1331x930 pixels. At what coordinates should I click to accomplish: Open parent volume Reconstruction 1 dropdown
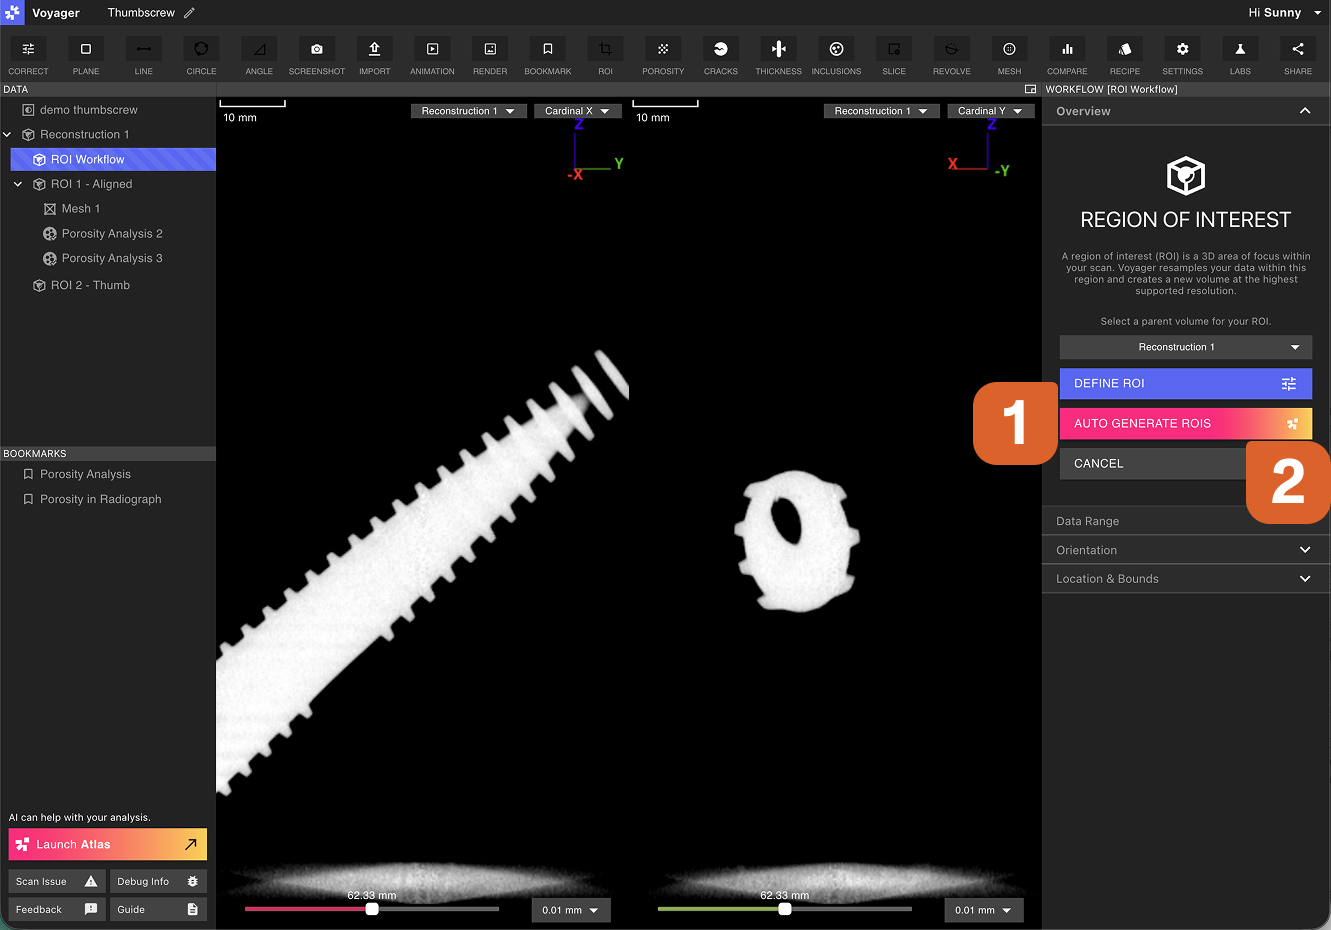pos(1185,347)
